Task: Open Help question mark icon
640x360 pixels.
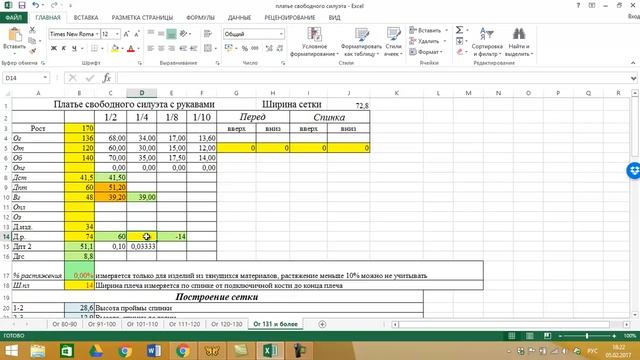Action: (x=578, y=5)
